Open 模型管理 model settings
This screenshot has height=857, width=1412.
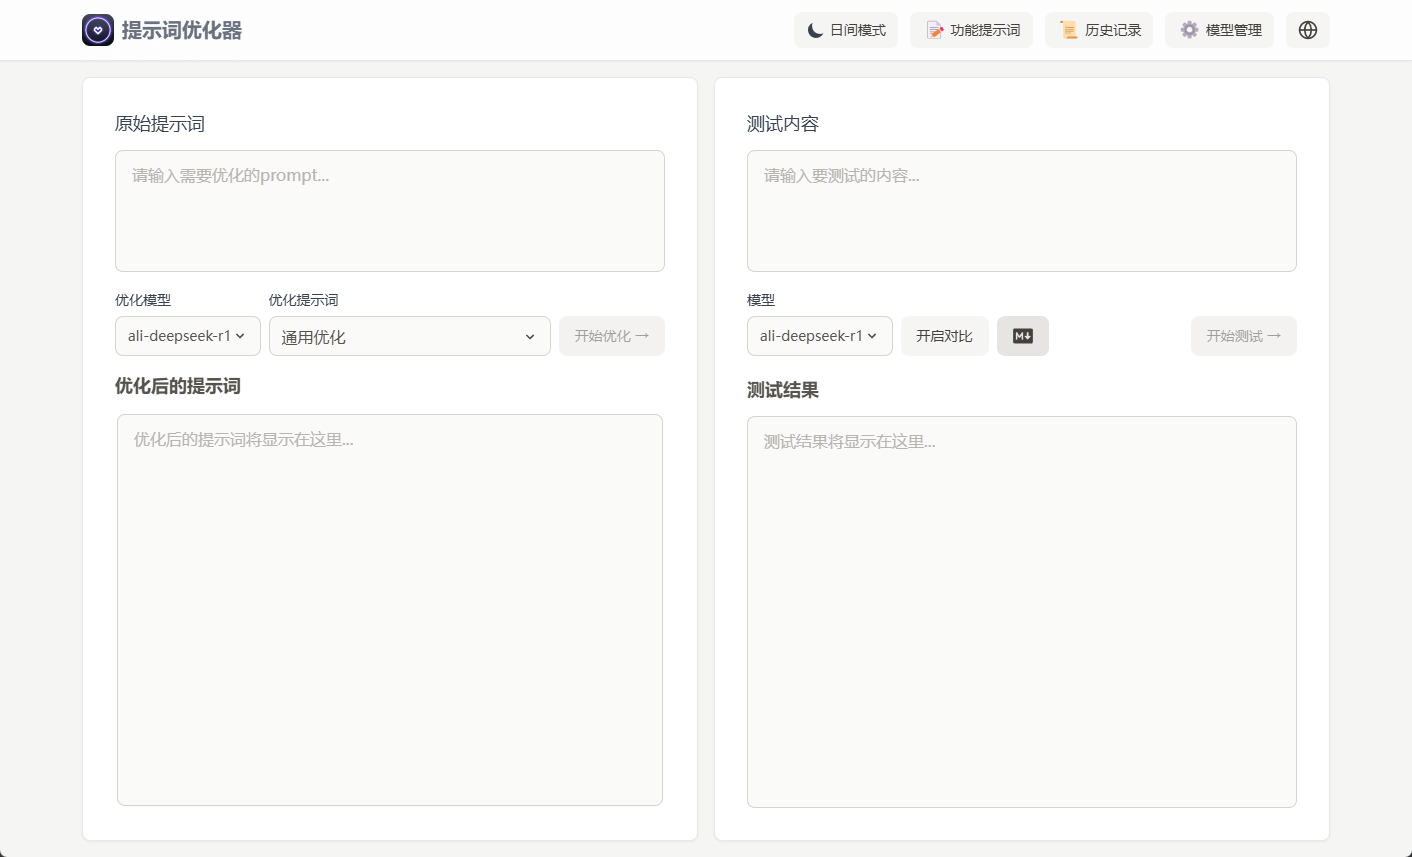[1219, 30]
